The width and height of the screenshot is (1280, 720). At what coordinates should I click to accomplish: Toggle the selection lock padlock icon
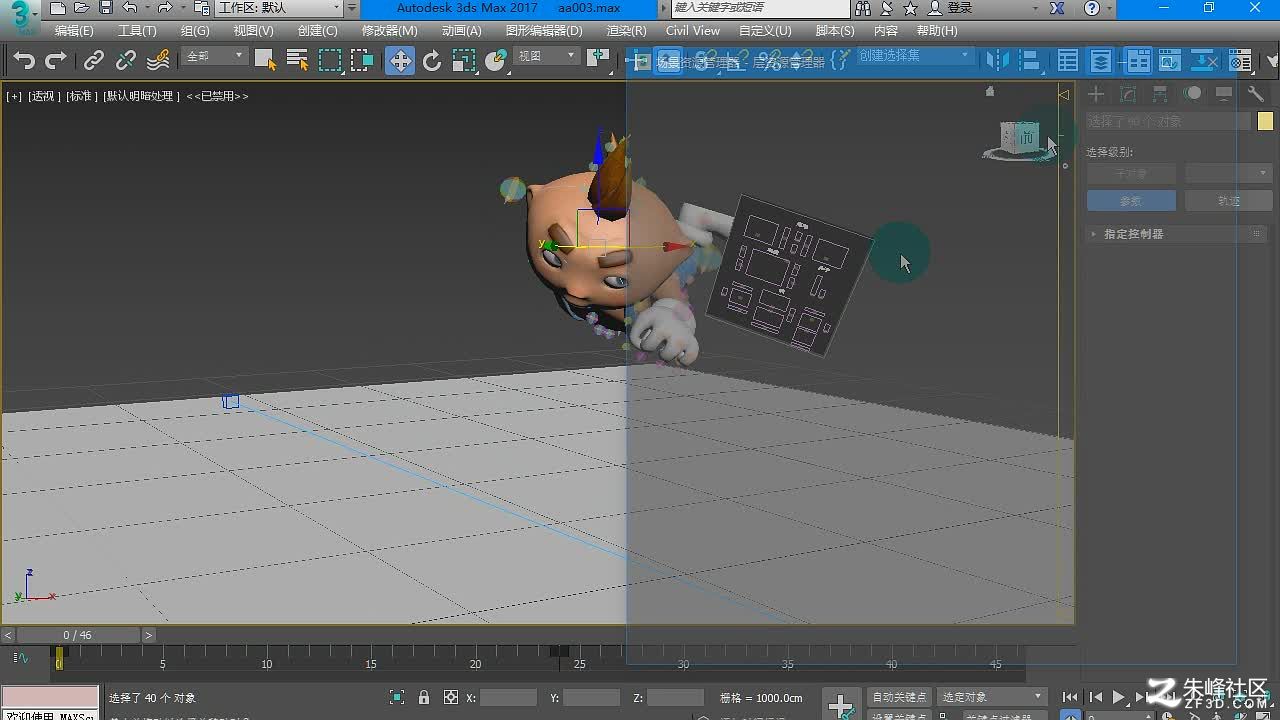424,697
